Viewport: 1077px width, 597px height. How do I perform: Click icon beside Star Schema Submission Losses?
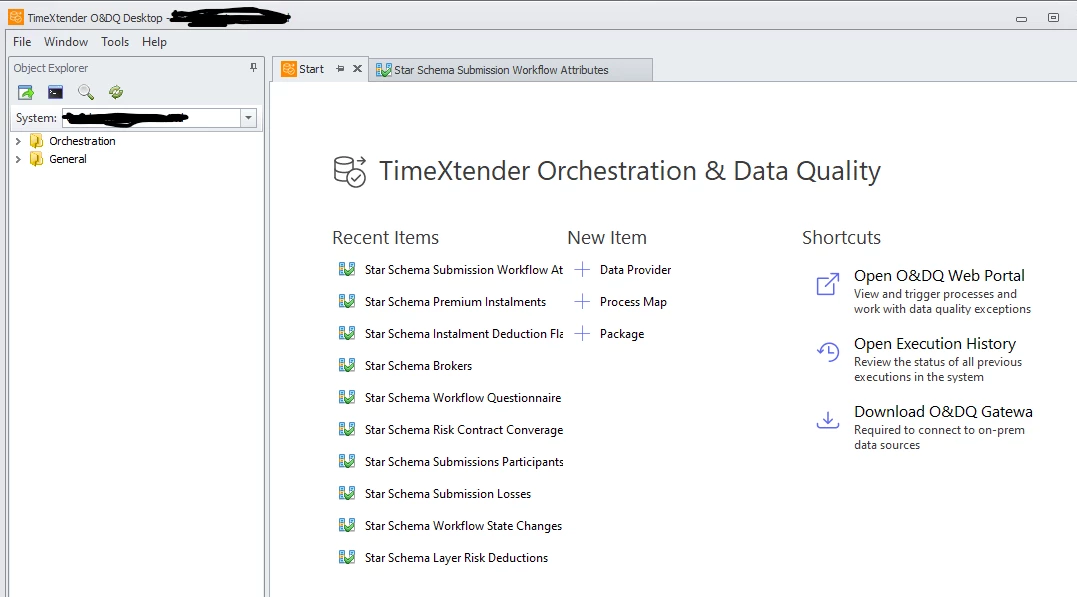tap(347, 493)
